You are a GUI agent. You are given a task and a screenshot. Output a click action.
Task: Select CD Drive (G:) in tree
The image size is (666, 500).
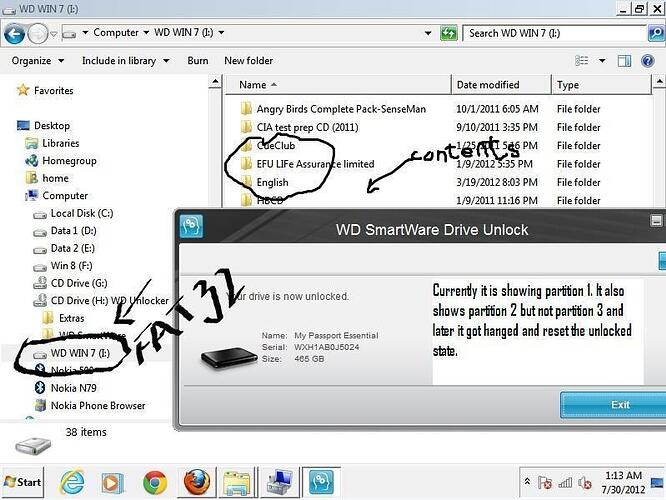click(70, 283)
